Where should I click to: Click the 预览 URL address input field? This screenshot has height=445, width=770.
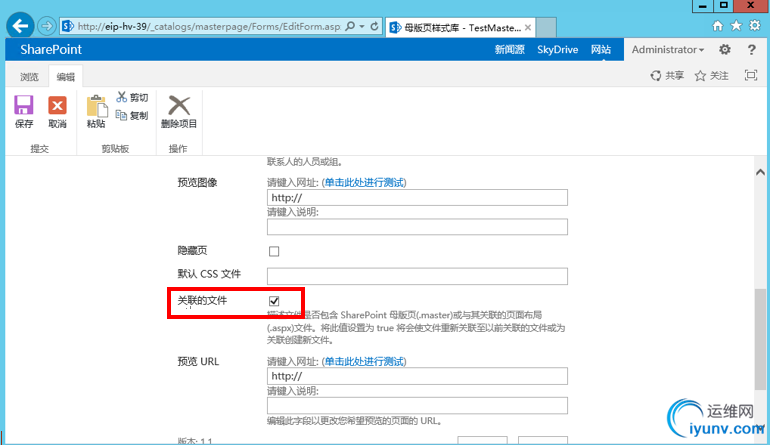click(x=417, y=376)
